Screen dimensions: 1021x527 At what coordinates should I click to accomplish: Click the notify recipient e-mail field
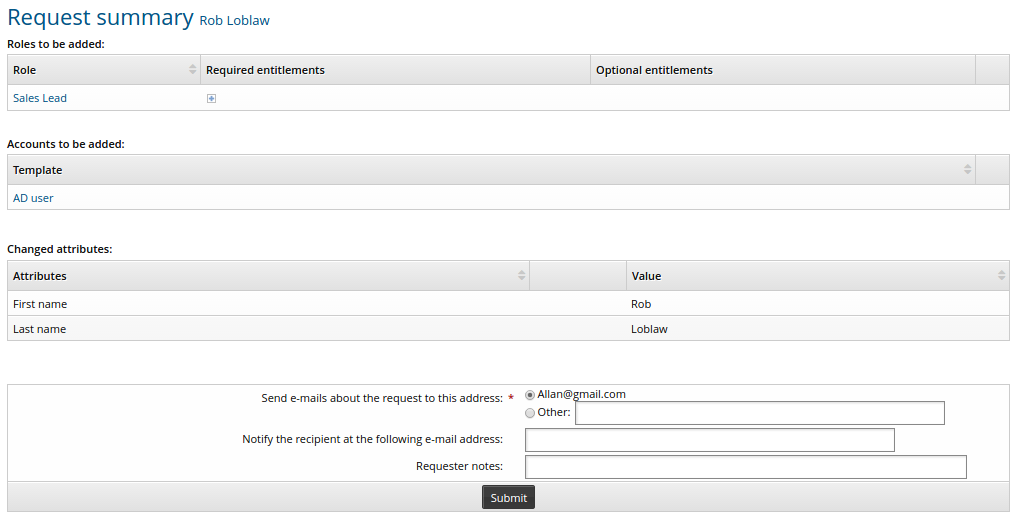(x=709, y=440)
